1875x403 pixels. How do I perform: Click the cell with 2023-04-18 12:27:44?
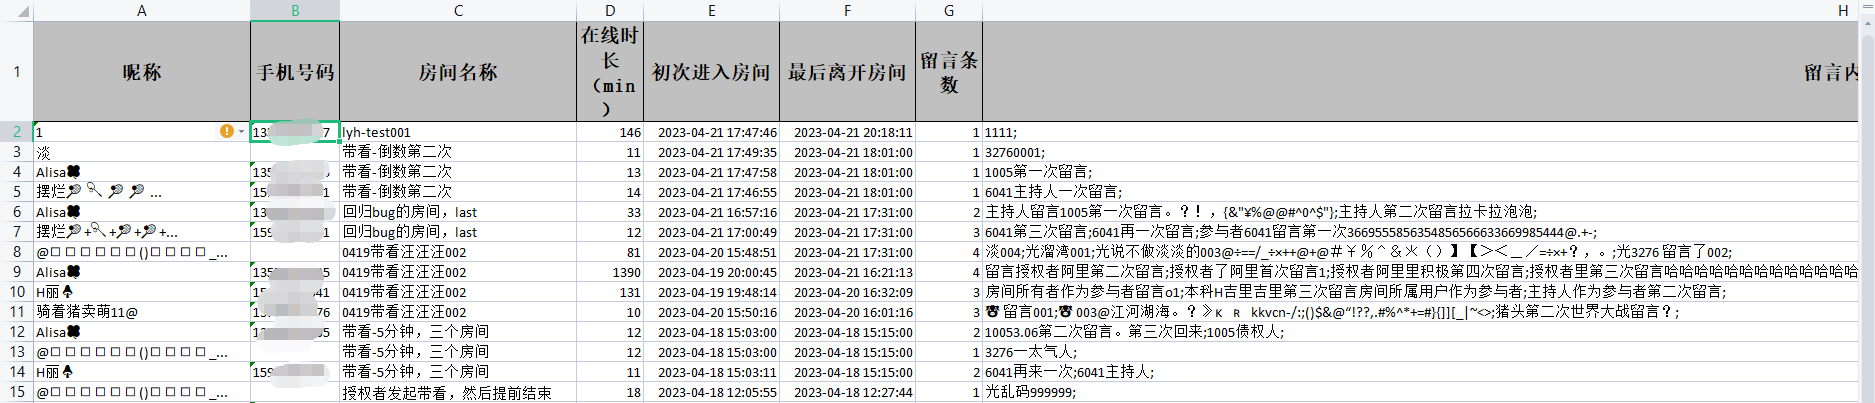(x=847, y=393)
